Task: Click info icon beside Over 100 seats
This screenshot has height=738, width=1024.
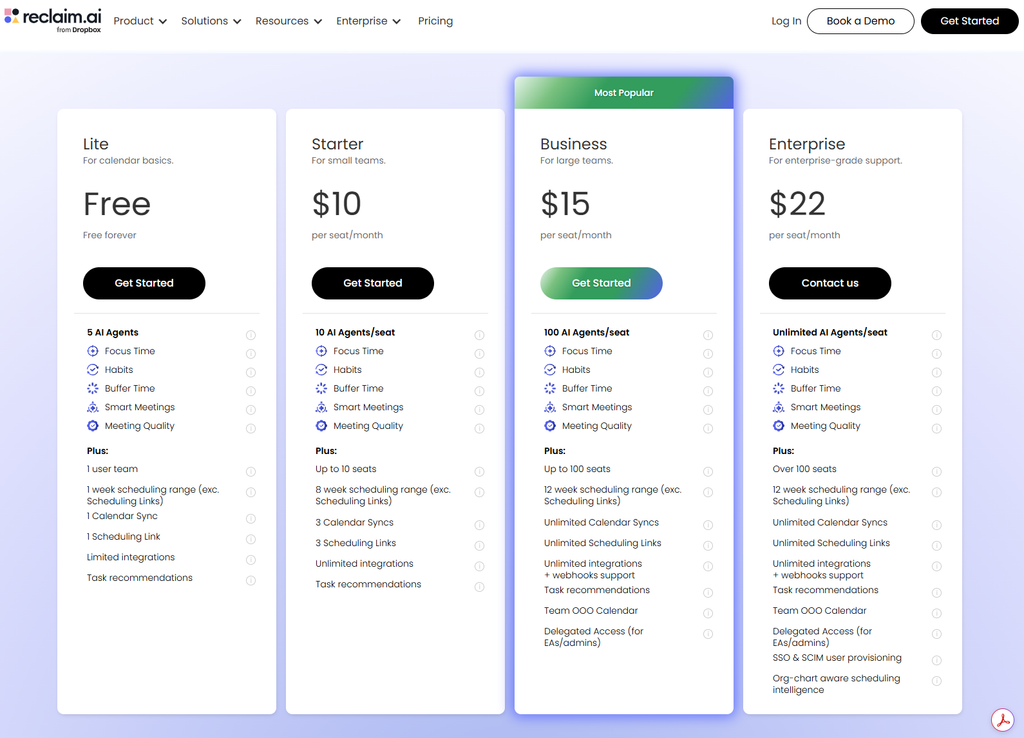Action: pyautogui.click(x=936, y=472)
